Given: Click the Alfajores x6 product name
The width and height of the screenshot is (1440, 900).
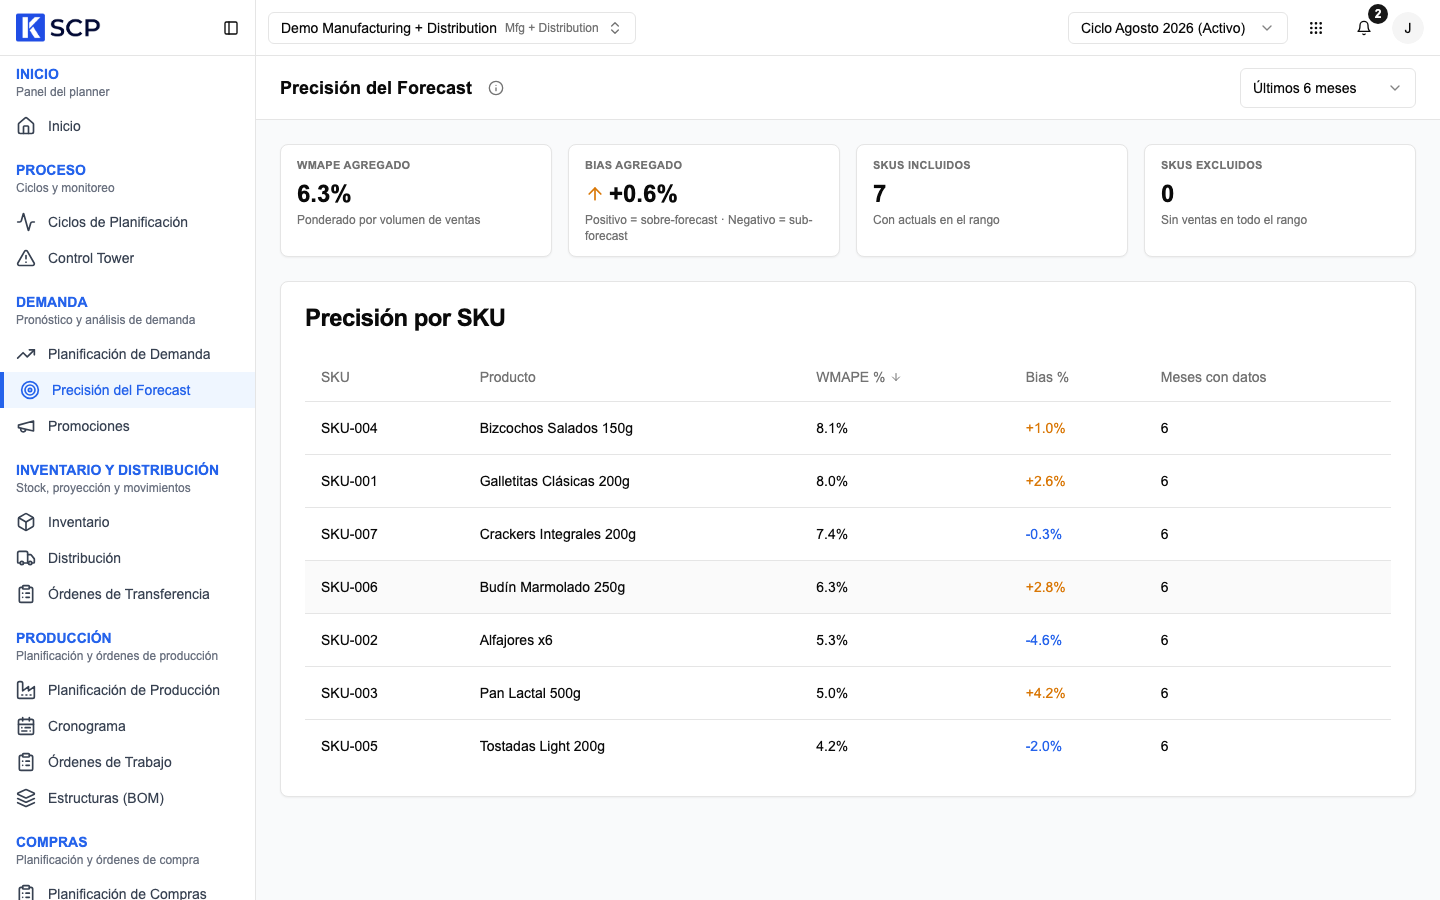Looking at the screenshot, I should pyautogui.click(x=516, y=640).
